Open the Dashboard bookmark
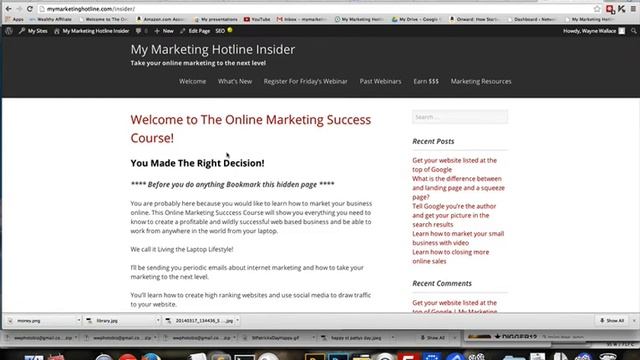The height and width of the screenshot is (360, 640). pyautogui.click(x=531, y=19)
